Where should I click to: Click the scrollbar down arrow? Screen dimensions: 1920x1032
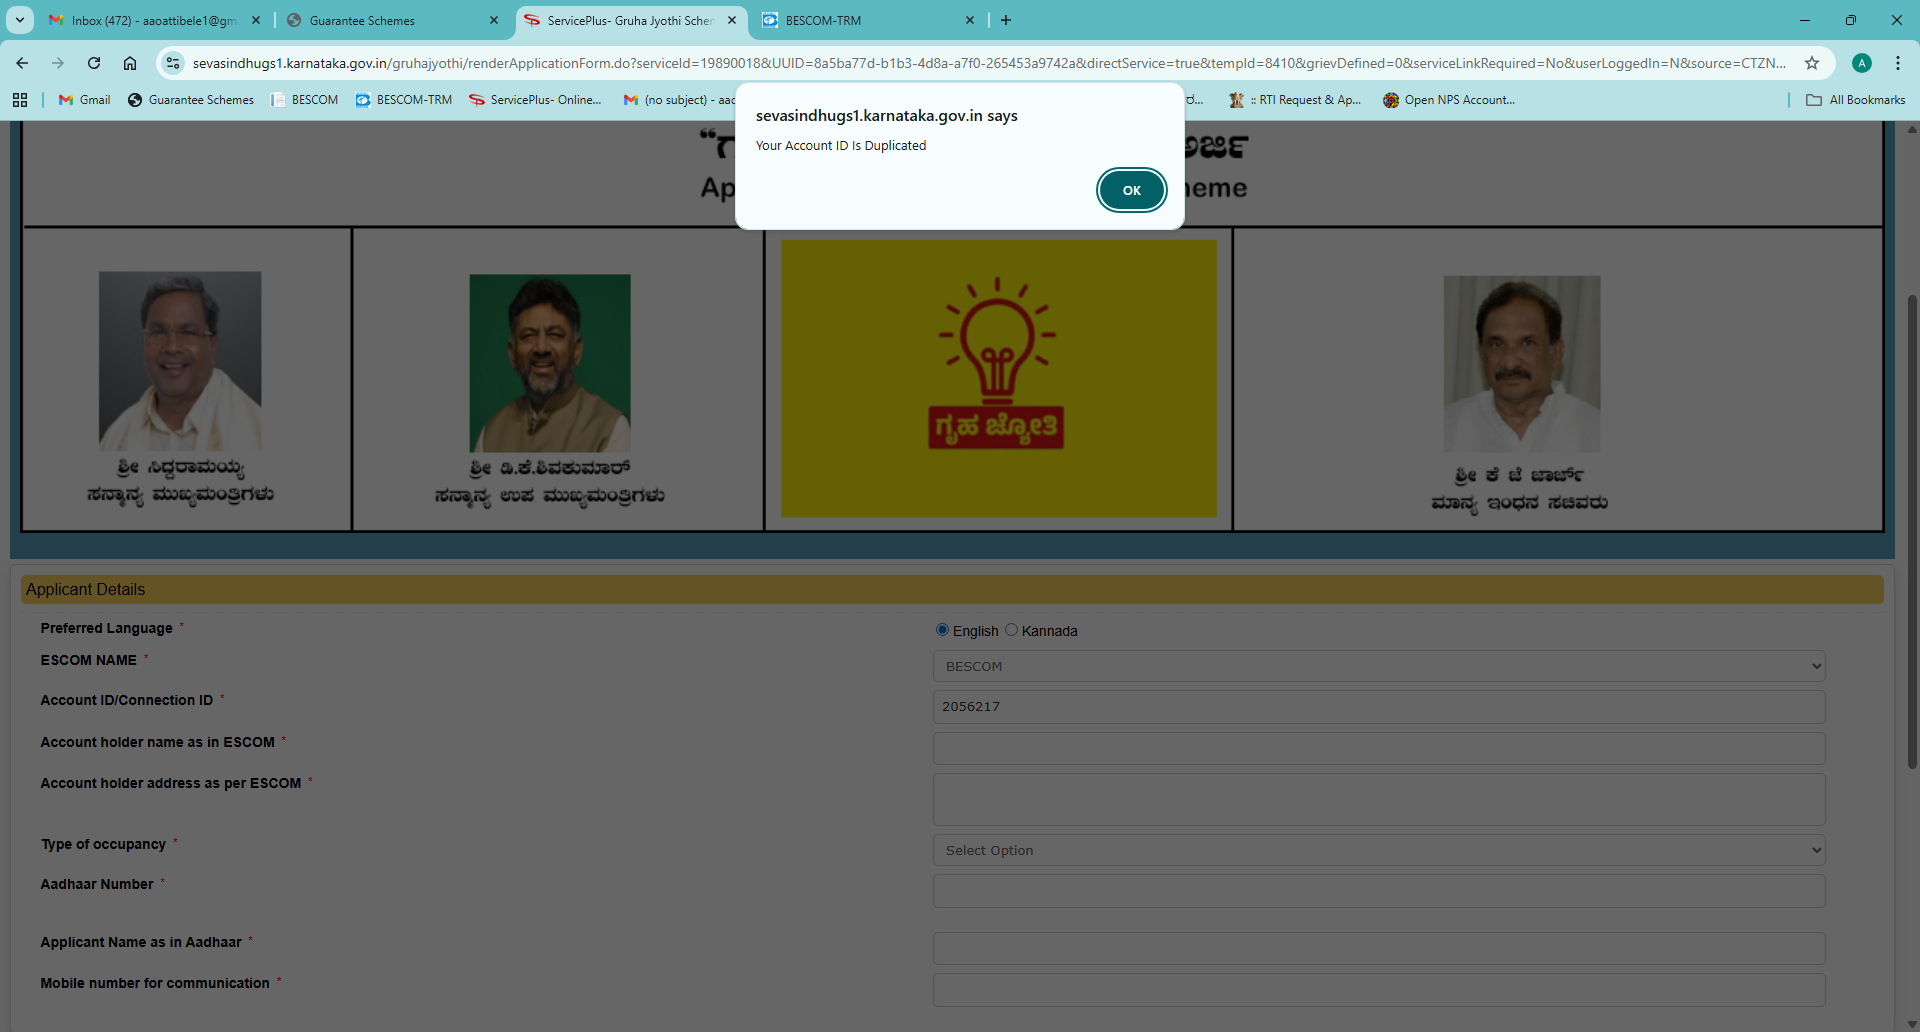1912,1024
